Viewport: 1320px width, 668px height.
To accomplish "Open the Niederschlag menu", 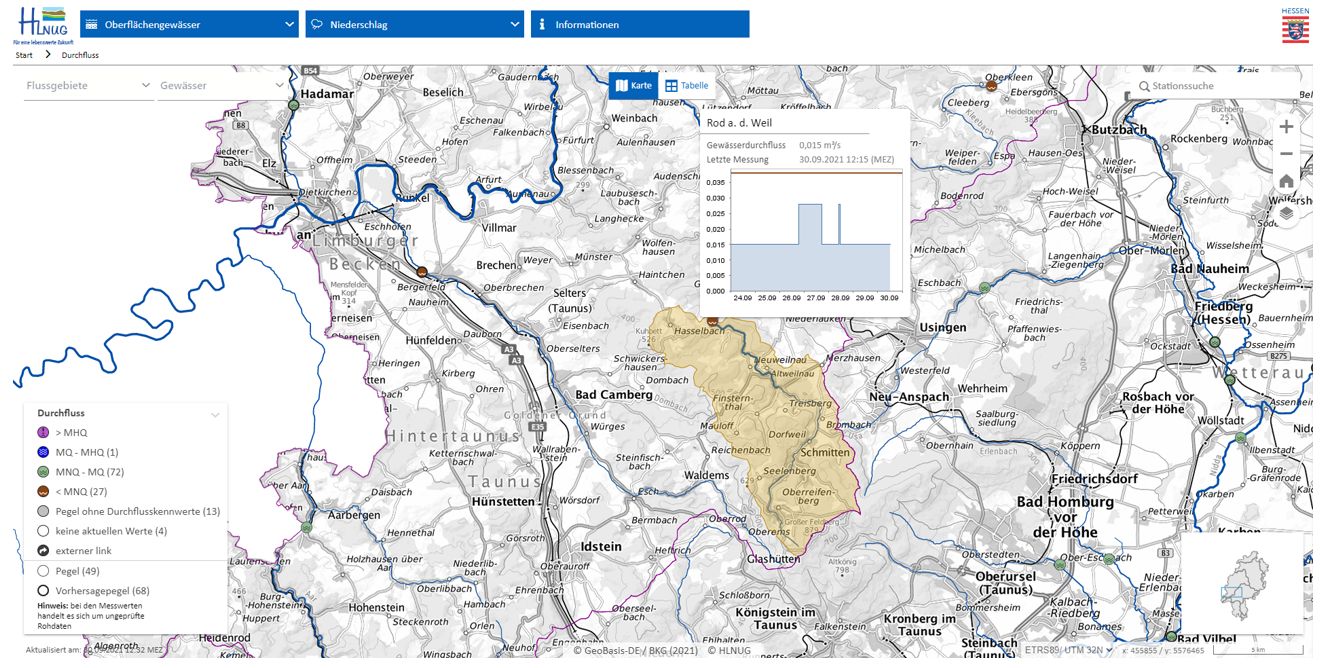I will (415, 24).
